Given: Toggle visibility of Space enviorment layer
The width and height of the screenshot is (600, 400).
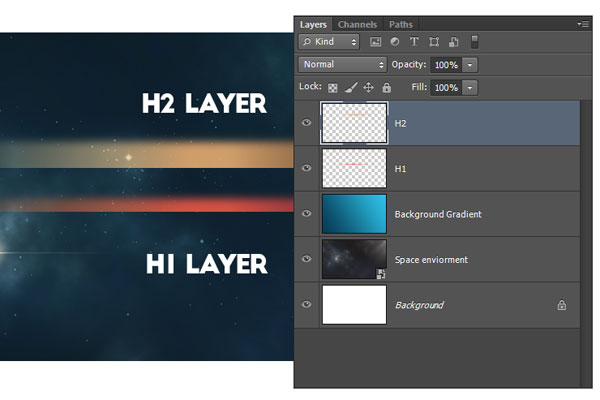Looking at the screenshot, I should pos(307,259).
